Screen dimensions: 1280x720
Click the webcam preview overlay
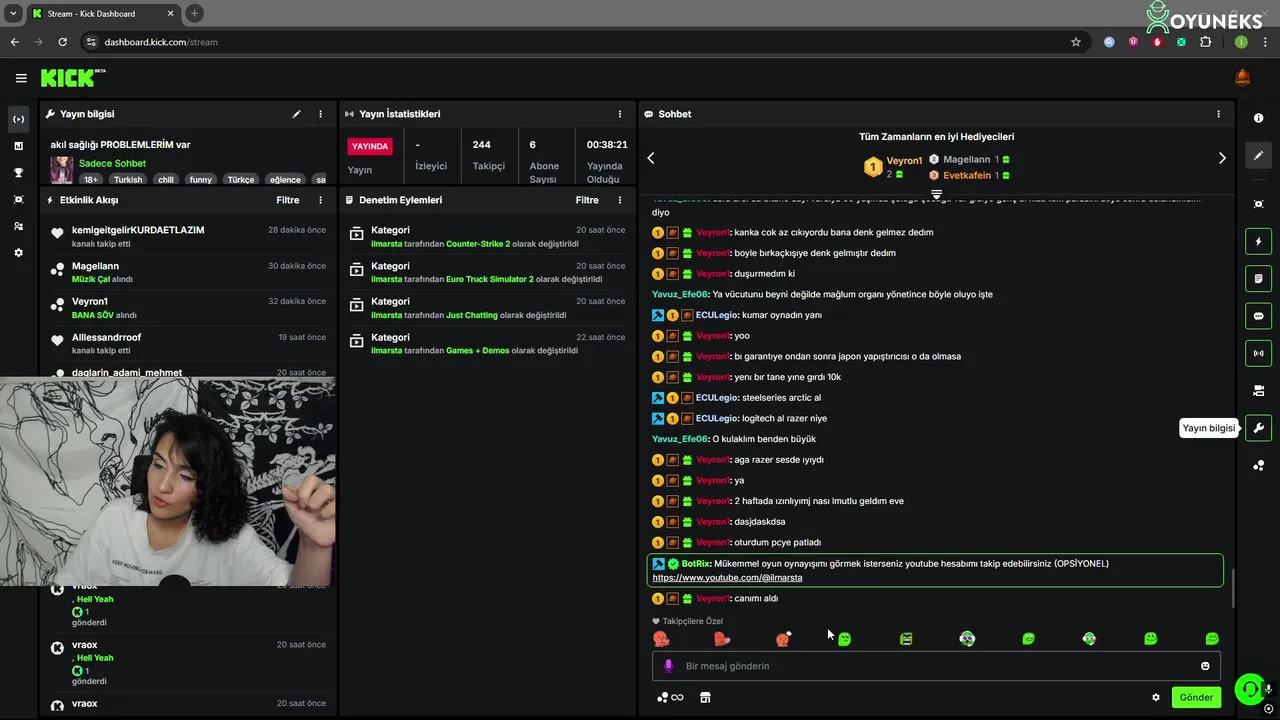(x=167, y=482)
